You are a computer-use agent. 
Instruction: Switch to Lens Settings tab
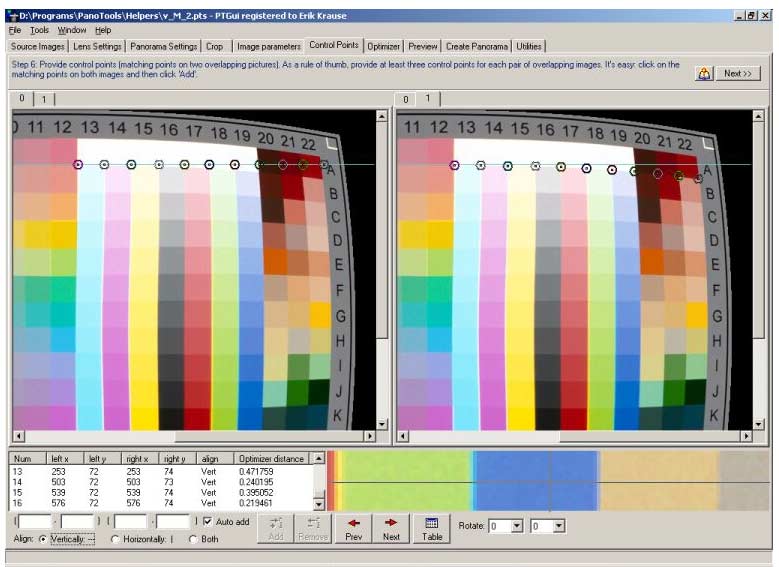click(97, 46)
